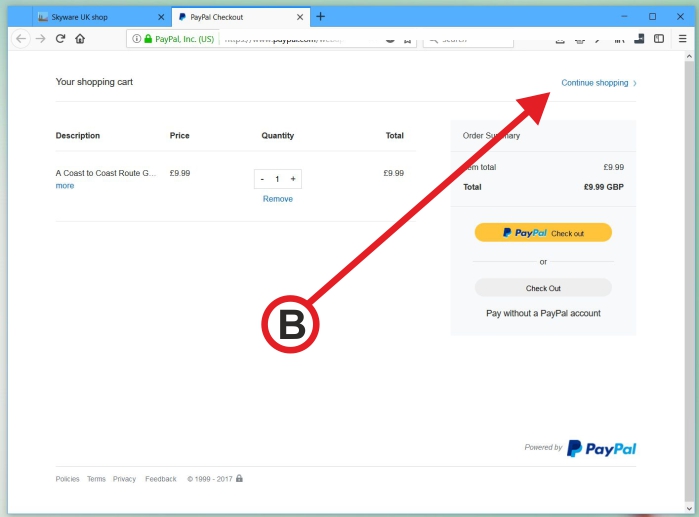Click the Total £9.99 GBP value
Image resolution: width=699 pixels, height=517 pixels.
tap(604, 187)
